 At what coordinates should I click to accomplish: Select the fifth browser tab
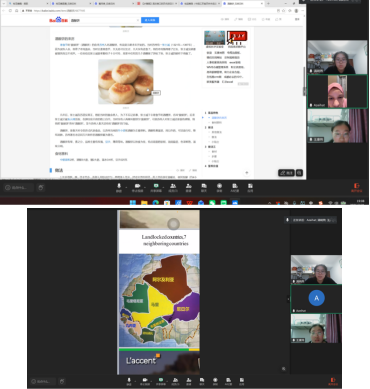pyautogui.click(x=200, y=3)
